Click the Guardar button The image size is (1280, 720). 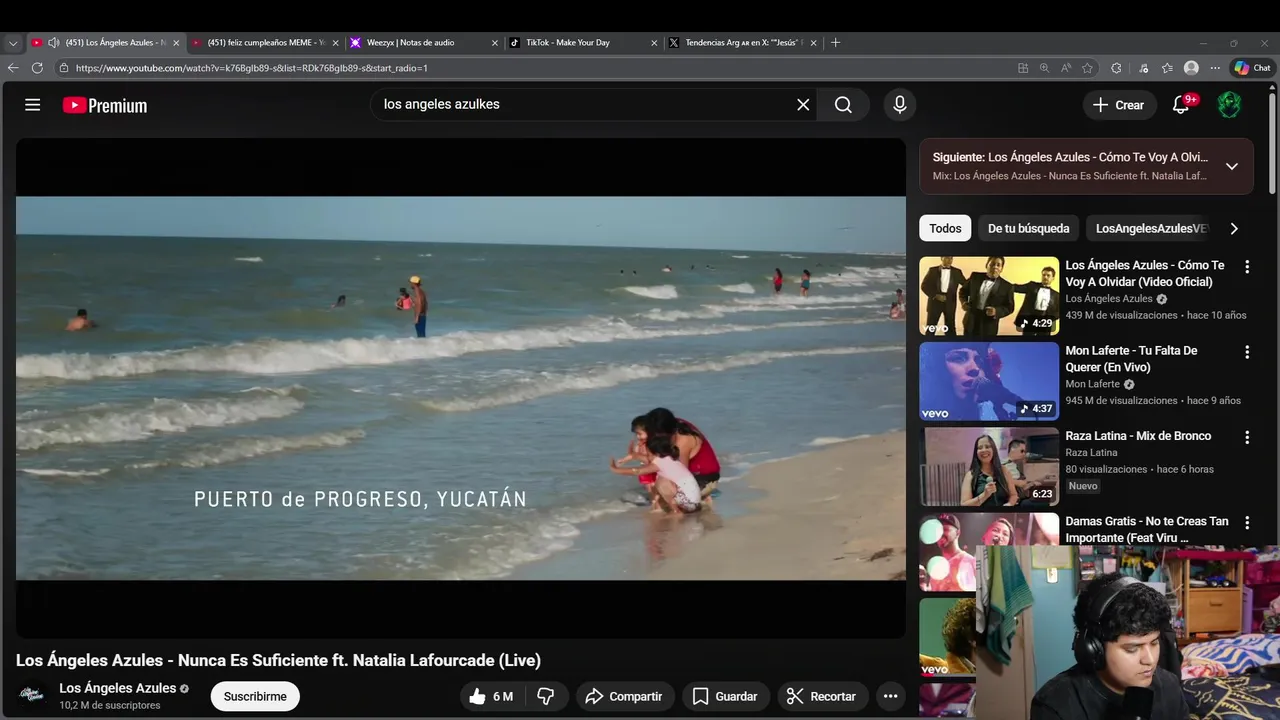(725, 696)
